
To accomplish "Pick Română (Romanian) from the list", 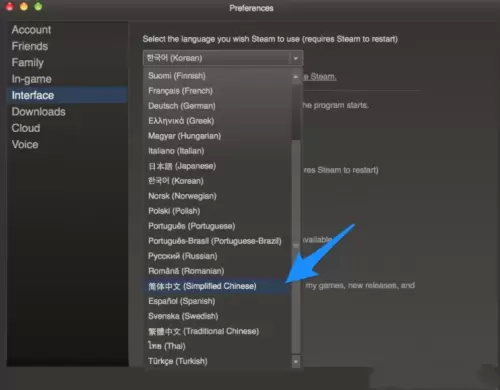I will pyautogui.click(x=218, y=271).
